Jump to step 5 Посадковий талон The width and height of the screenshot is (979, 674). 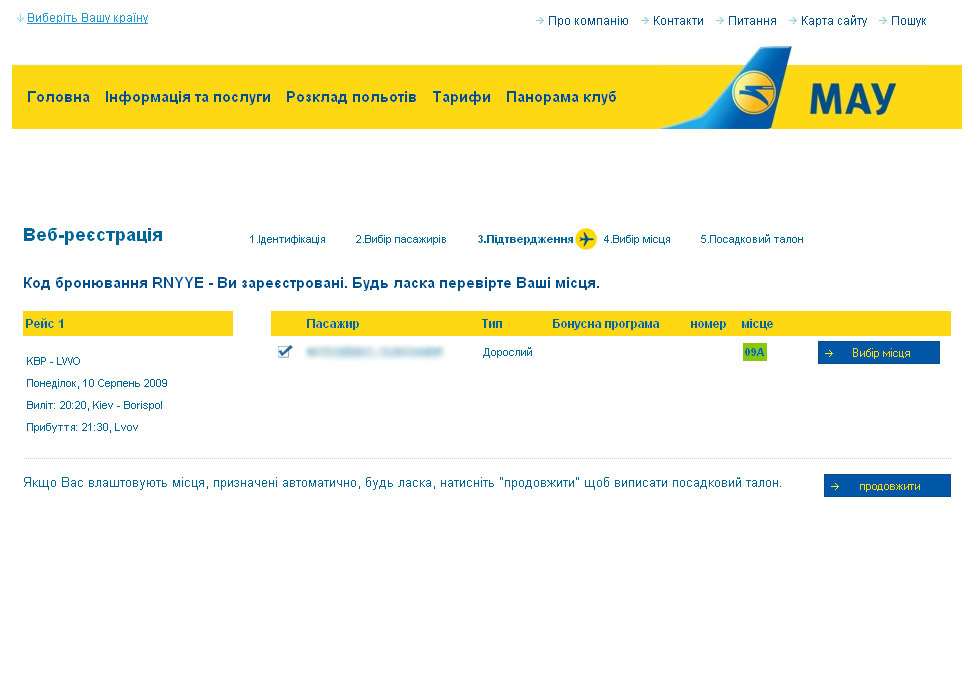[x=751, y=240]
